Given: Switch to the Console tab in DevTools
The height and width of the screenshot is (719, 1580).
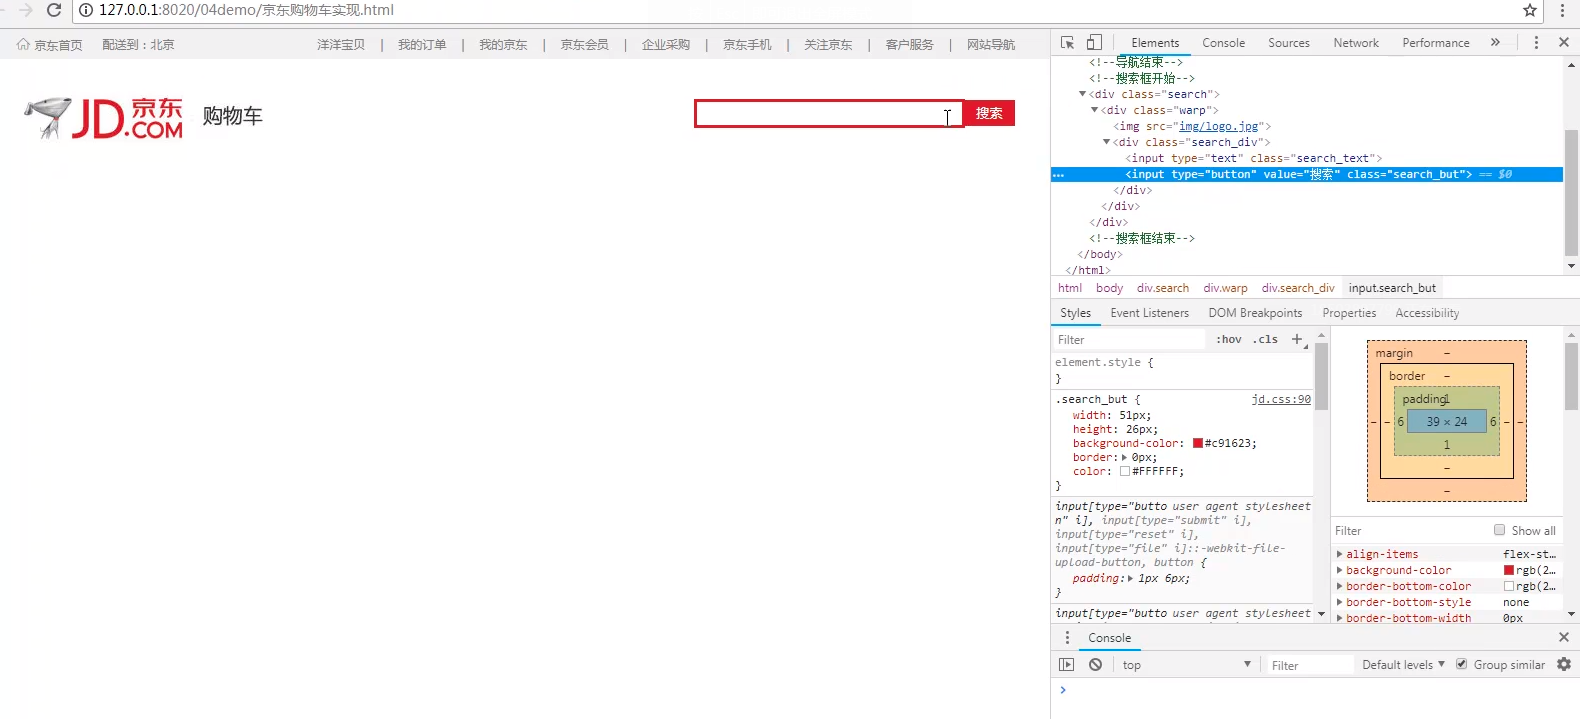Looking at the screenshot, I should click(1223, 43).
